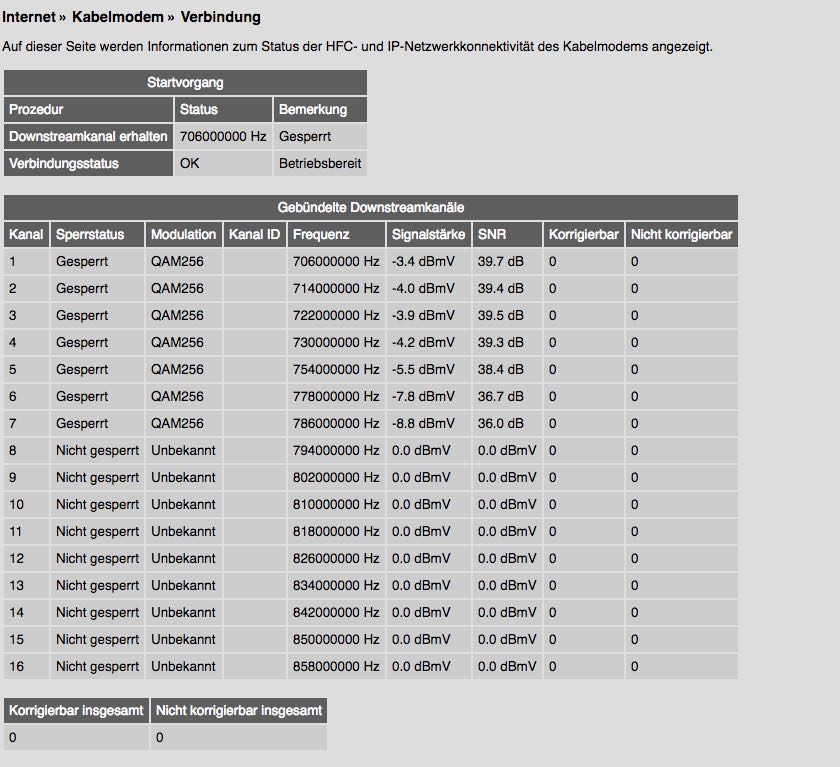
Task: Click the Startvorgang table title
Action: point(185,82)
